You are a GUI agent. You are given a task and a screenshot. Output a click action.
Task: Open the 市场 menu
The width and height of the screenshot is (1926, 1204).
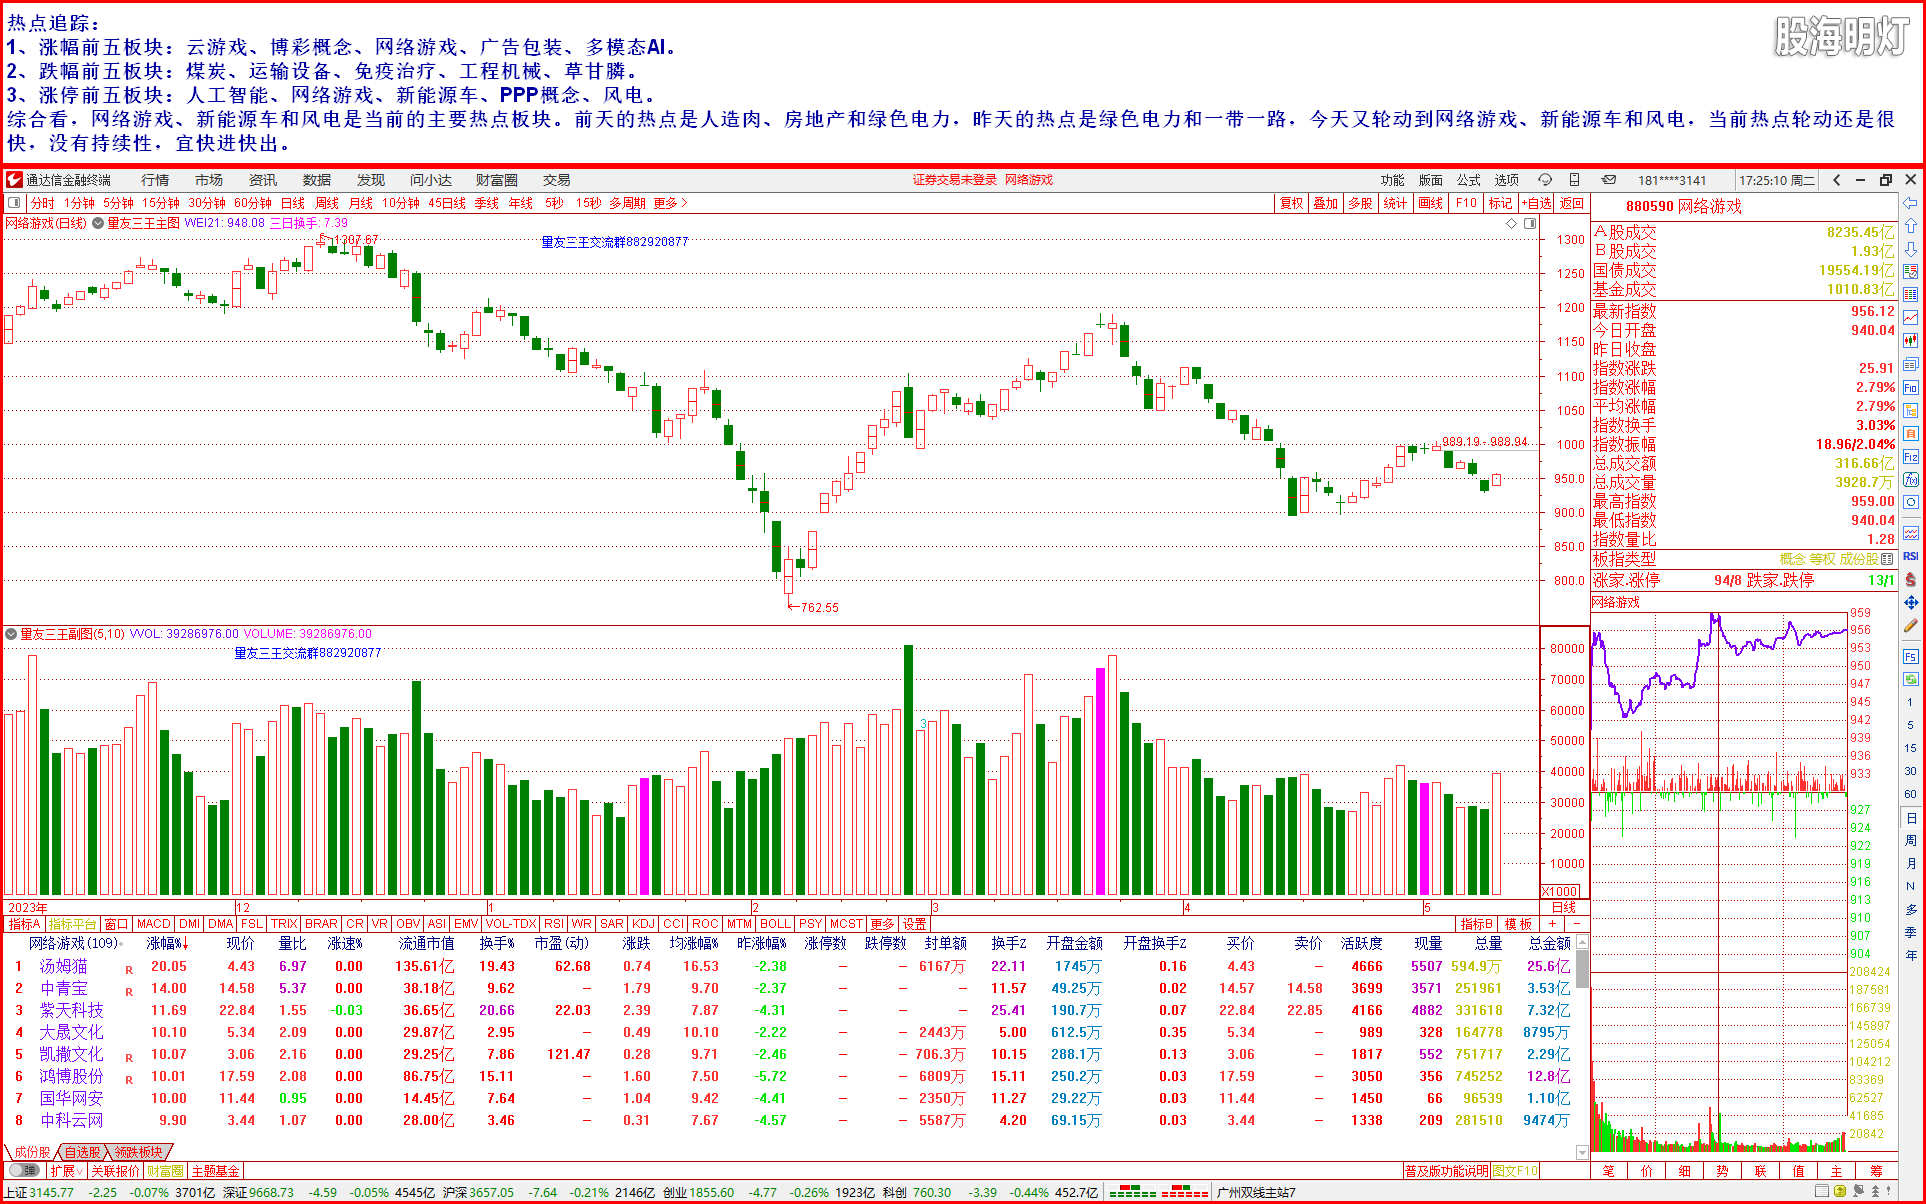click(x=209, y=180)
